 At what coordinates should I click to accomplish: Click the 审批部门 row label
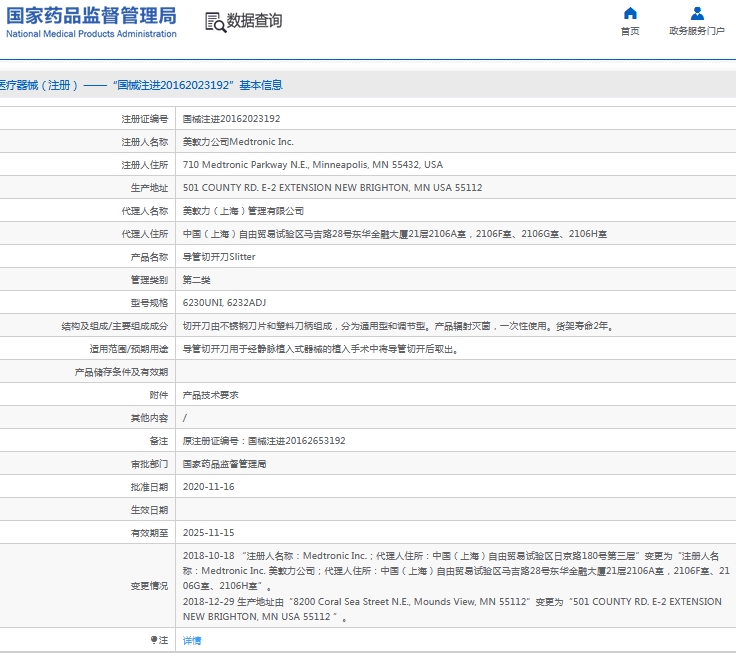[149, 464]
